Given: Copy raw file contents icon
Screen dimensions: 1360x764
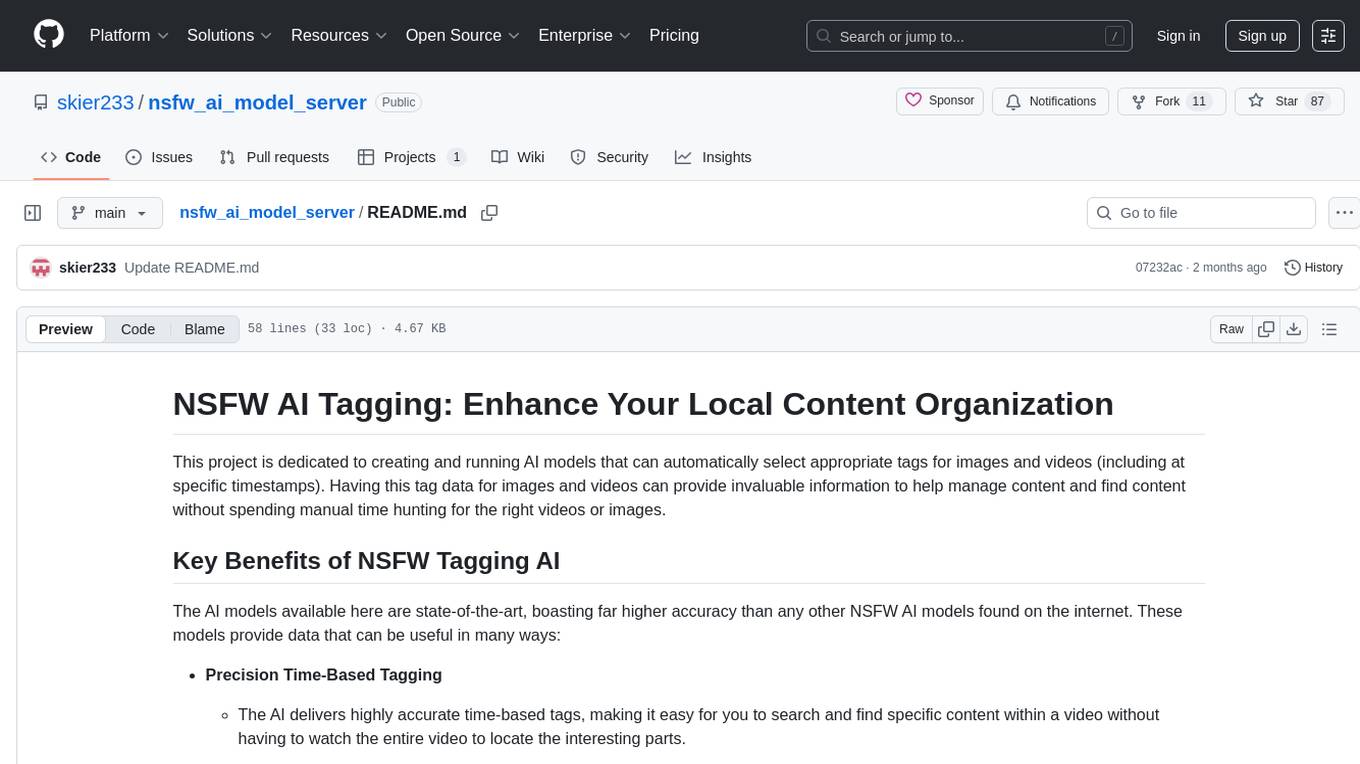Looking at the screenshot, I should 1266,329.
